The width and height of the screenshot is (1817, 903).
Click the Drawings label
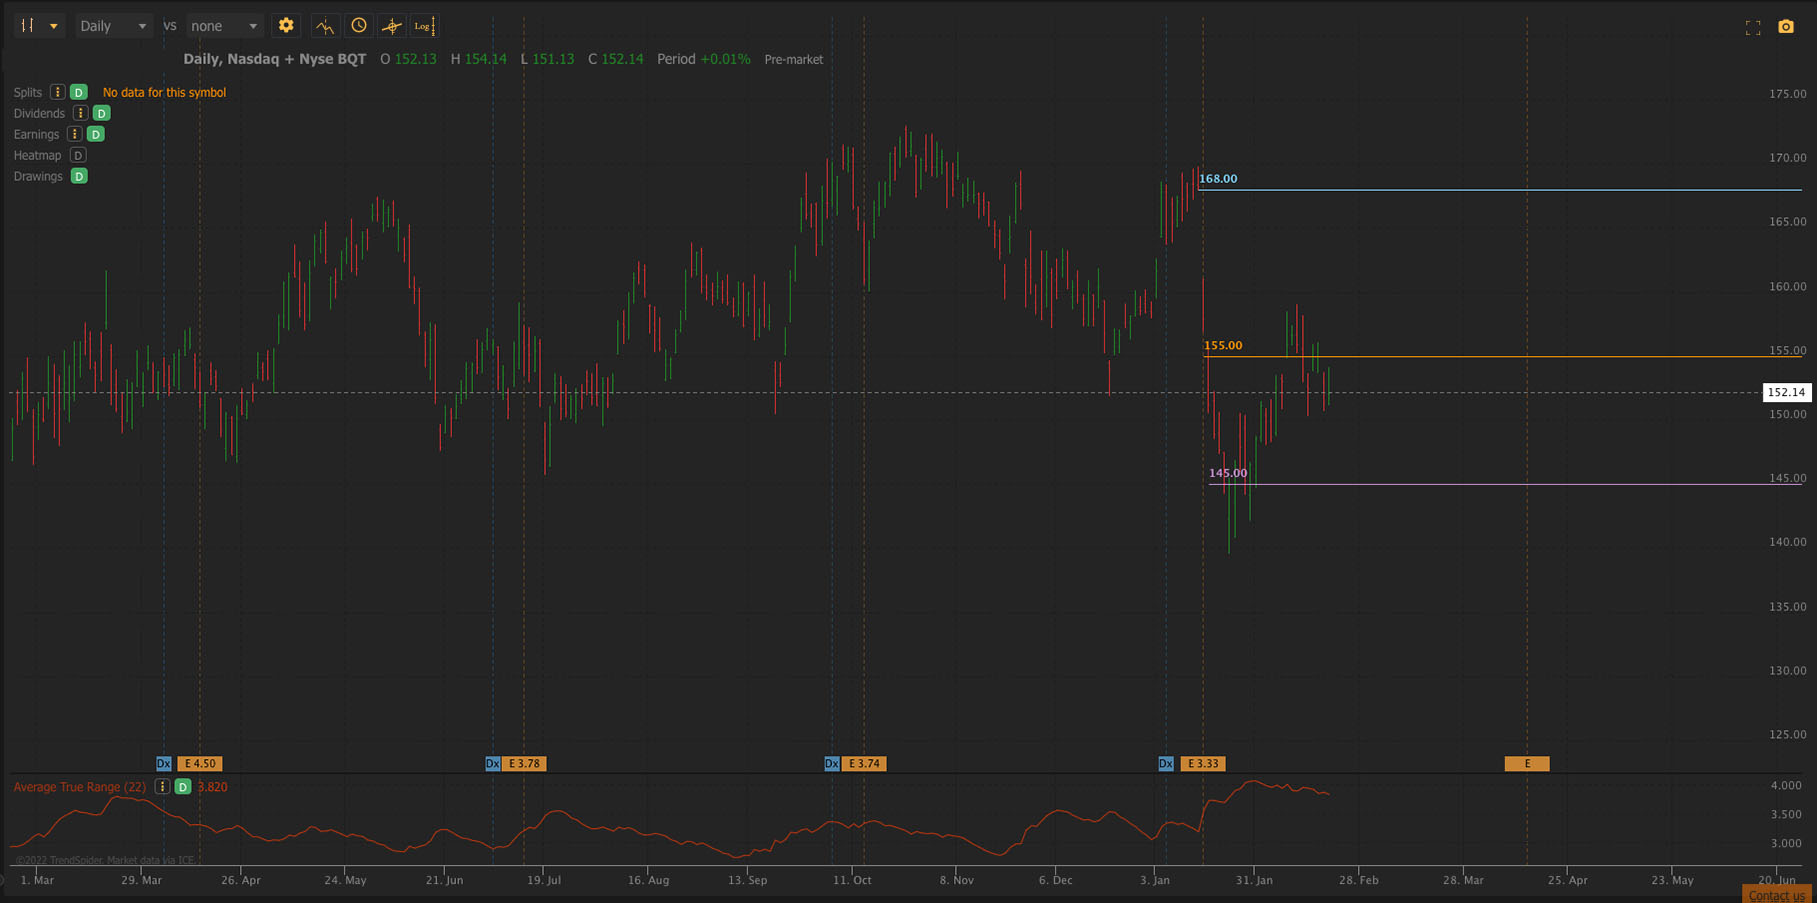pyautogui.click(x=38, y=176)
